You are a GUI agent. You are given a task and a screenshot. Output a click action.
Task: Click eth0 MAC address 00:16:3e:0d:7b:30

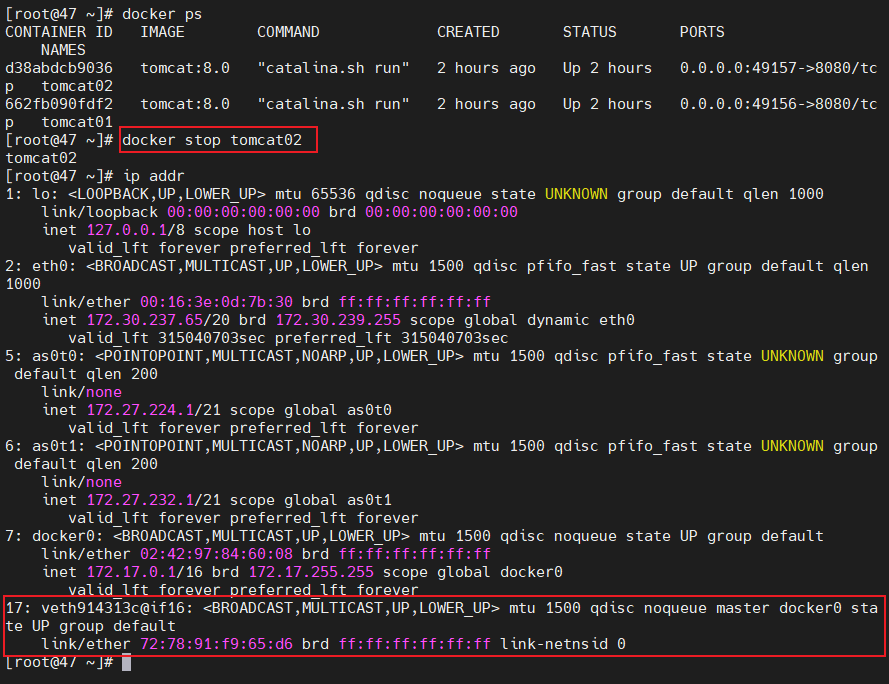pyautogui.click(x=243, y=302)
